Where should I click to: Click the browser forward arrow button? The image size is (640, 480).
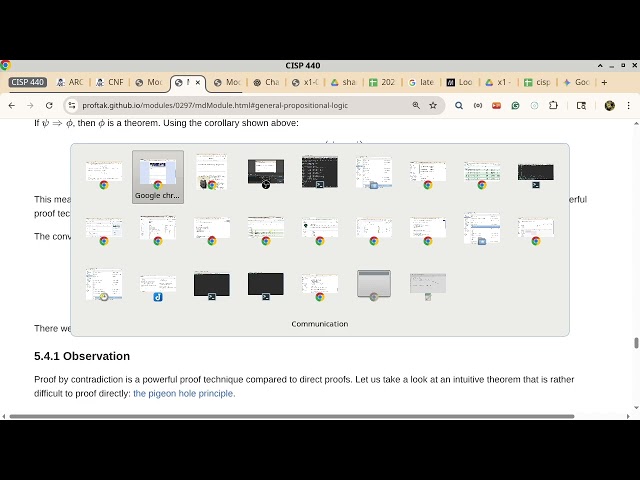30,105
